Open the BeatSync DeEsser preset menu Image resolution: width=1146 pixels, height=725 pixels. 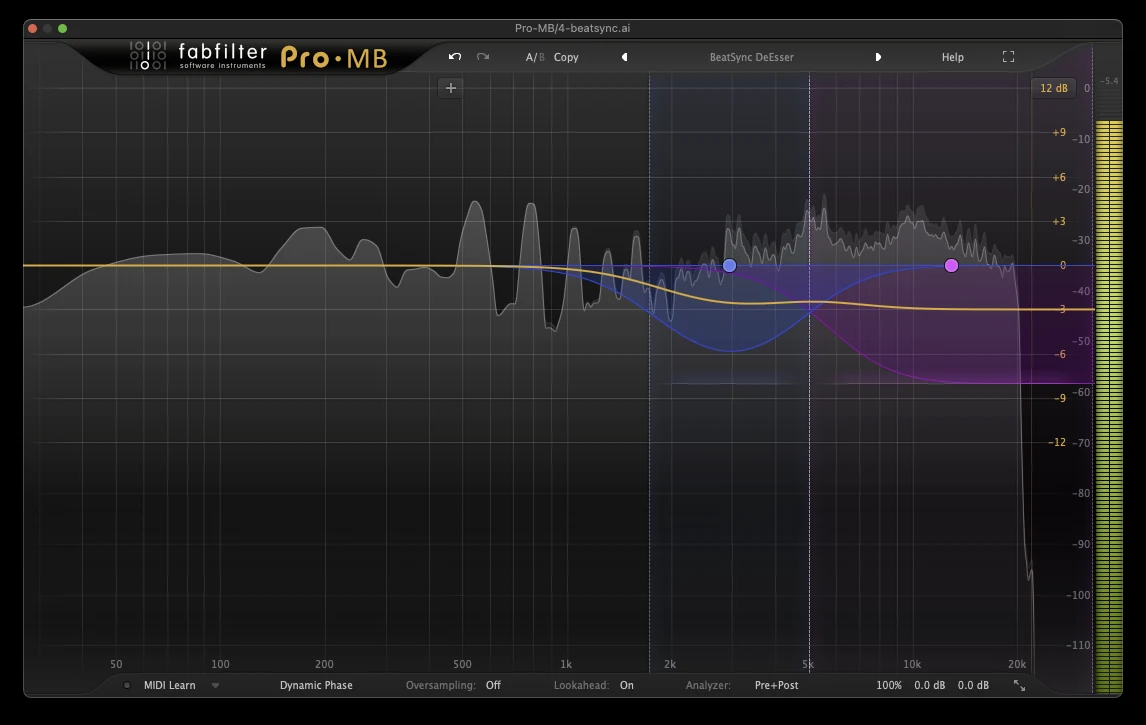tap(751, 57)
